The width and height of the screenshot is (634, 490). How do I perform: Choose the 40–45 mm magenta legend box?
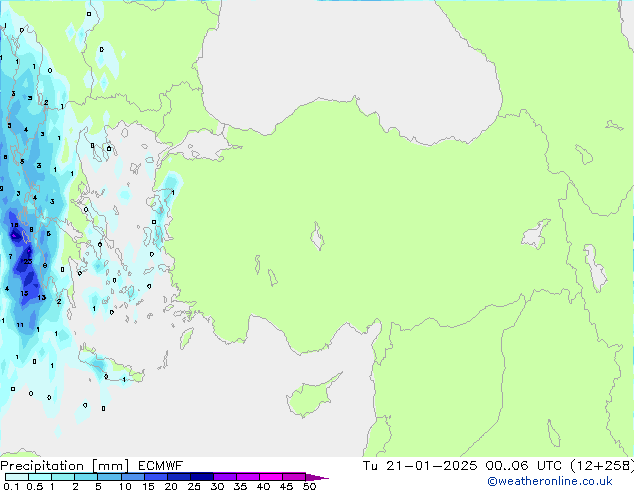[x=271, y=477]
